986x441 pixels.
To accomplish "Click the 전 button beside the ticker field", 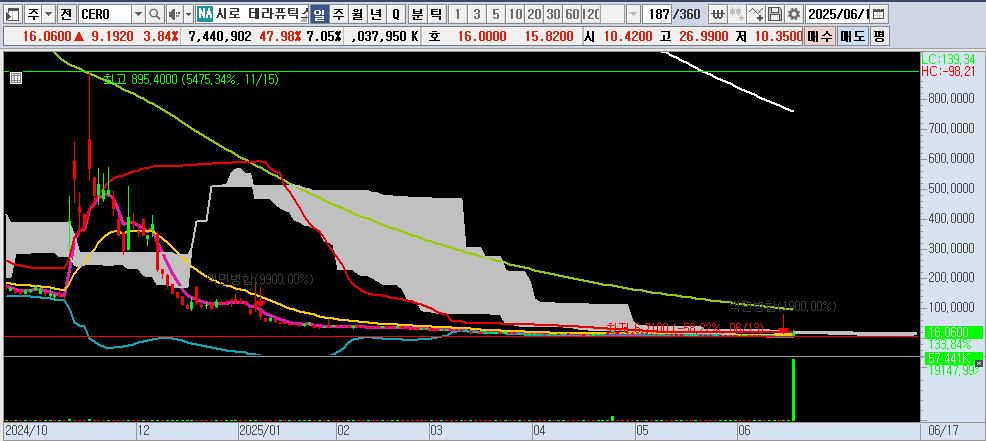I will [67, 13].
